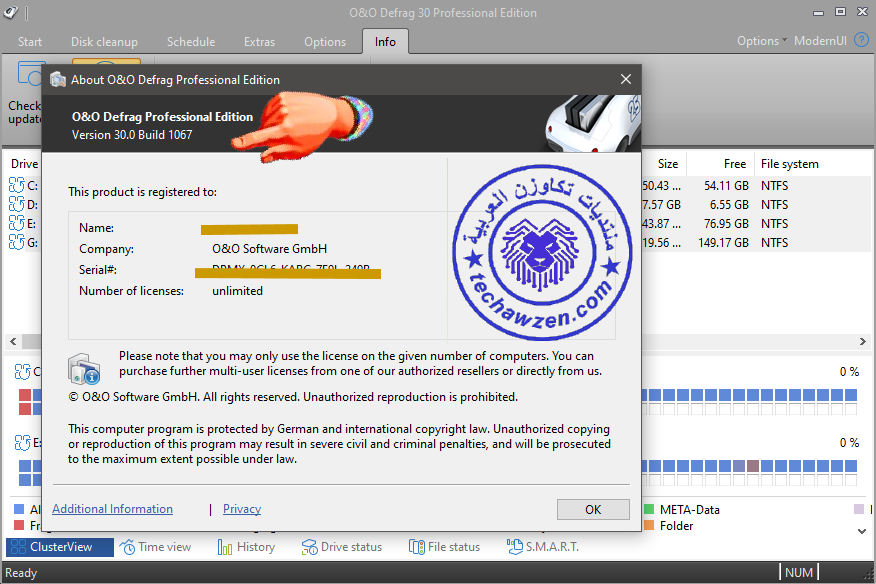Click the Free column header
Screen dimensions: 876x584
click(734, 164)
